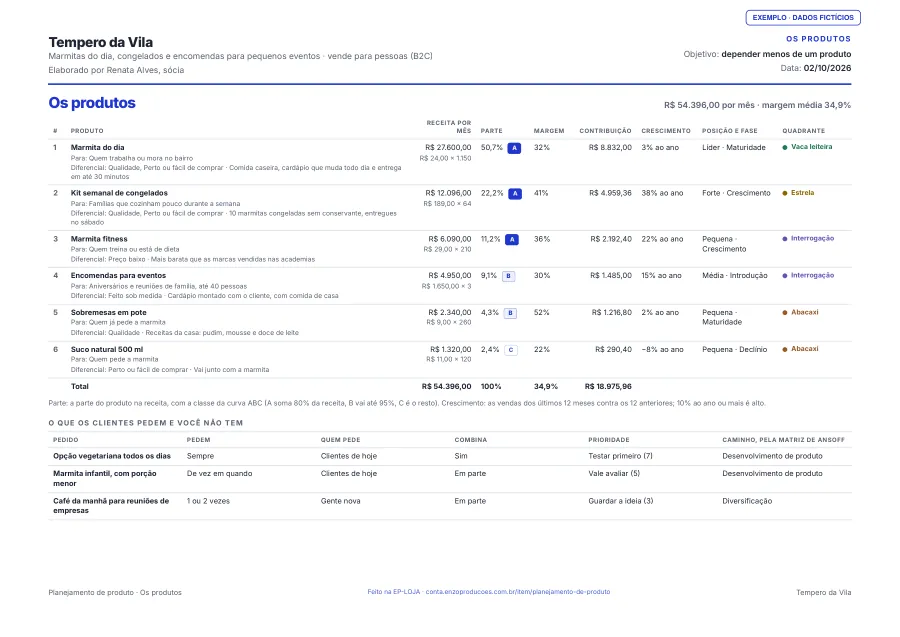Click the priority 'Testar primeiro (7)'

click(x=620, y=456)
